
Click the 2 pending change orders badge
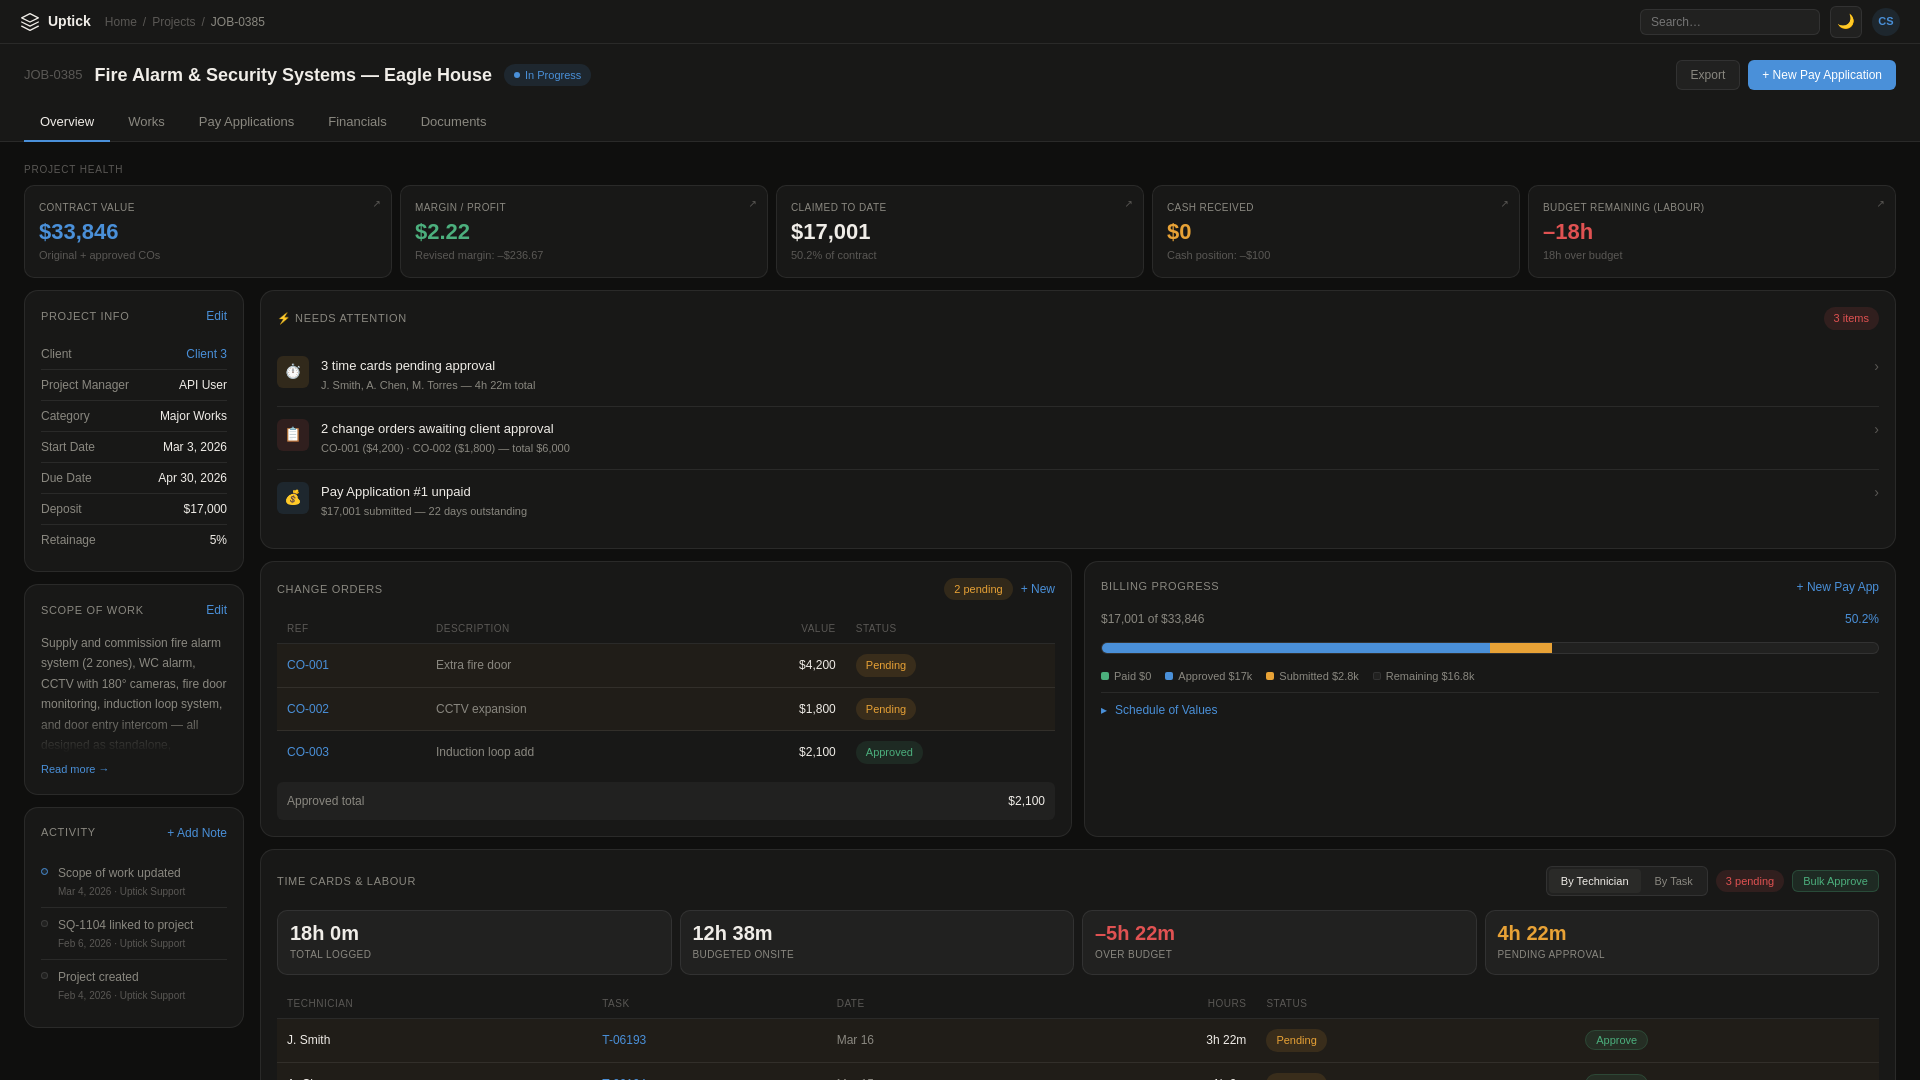[978, 589]
